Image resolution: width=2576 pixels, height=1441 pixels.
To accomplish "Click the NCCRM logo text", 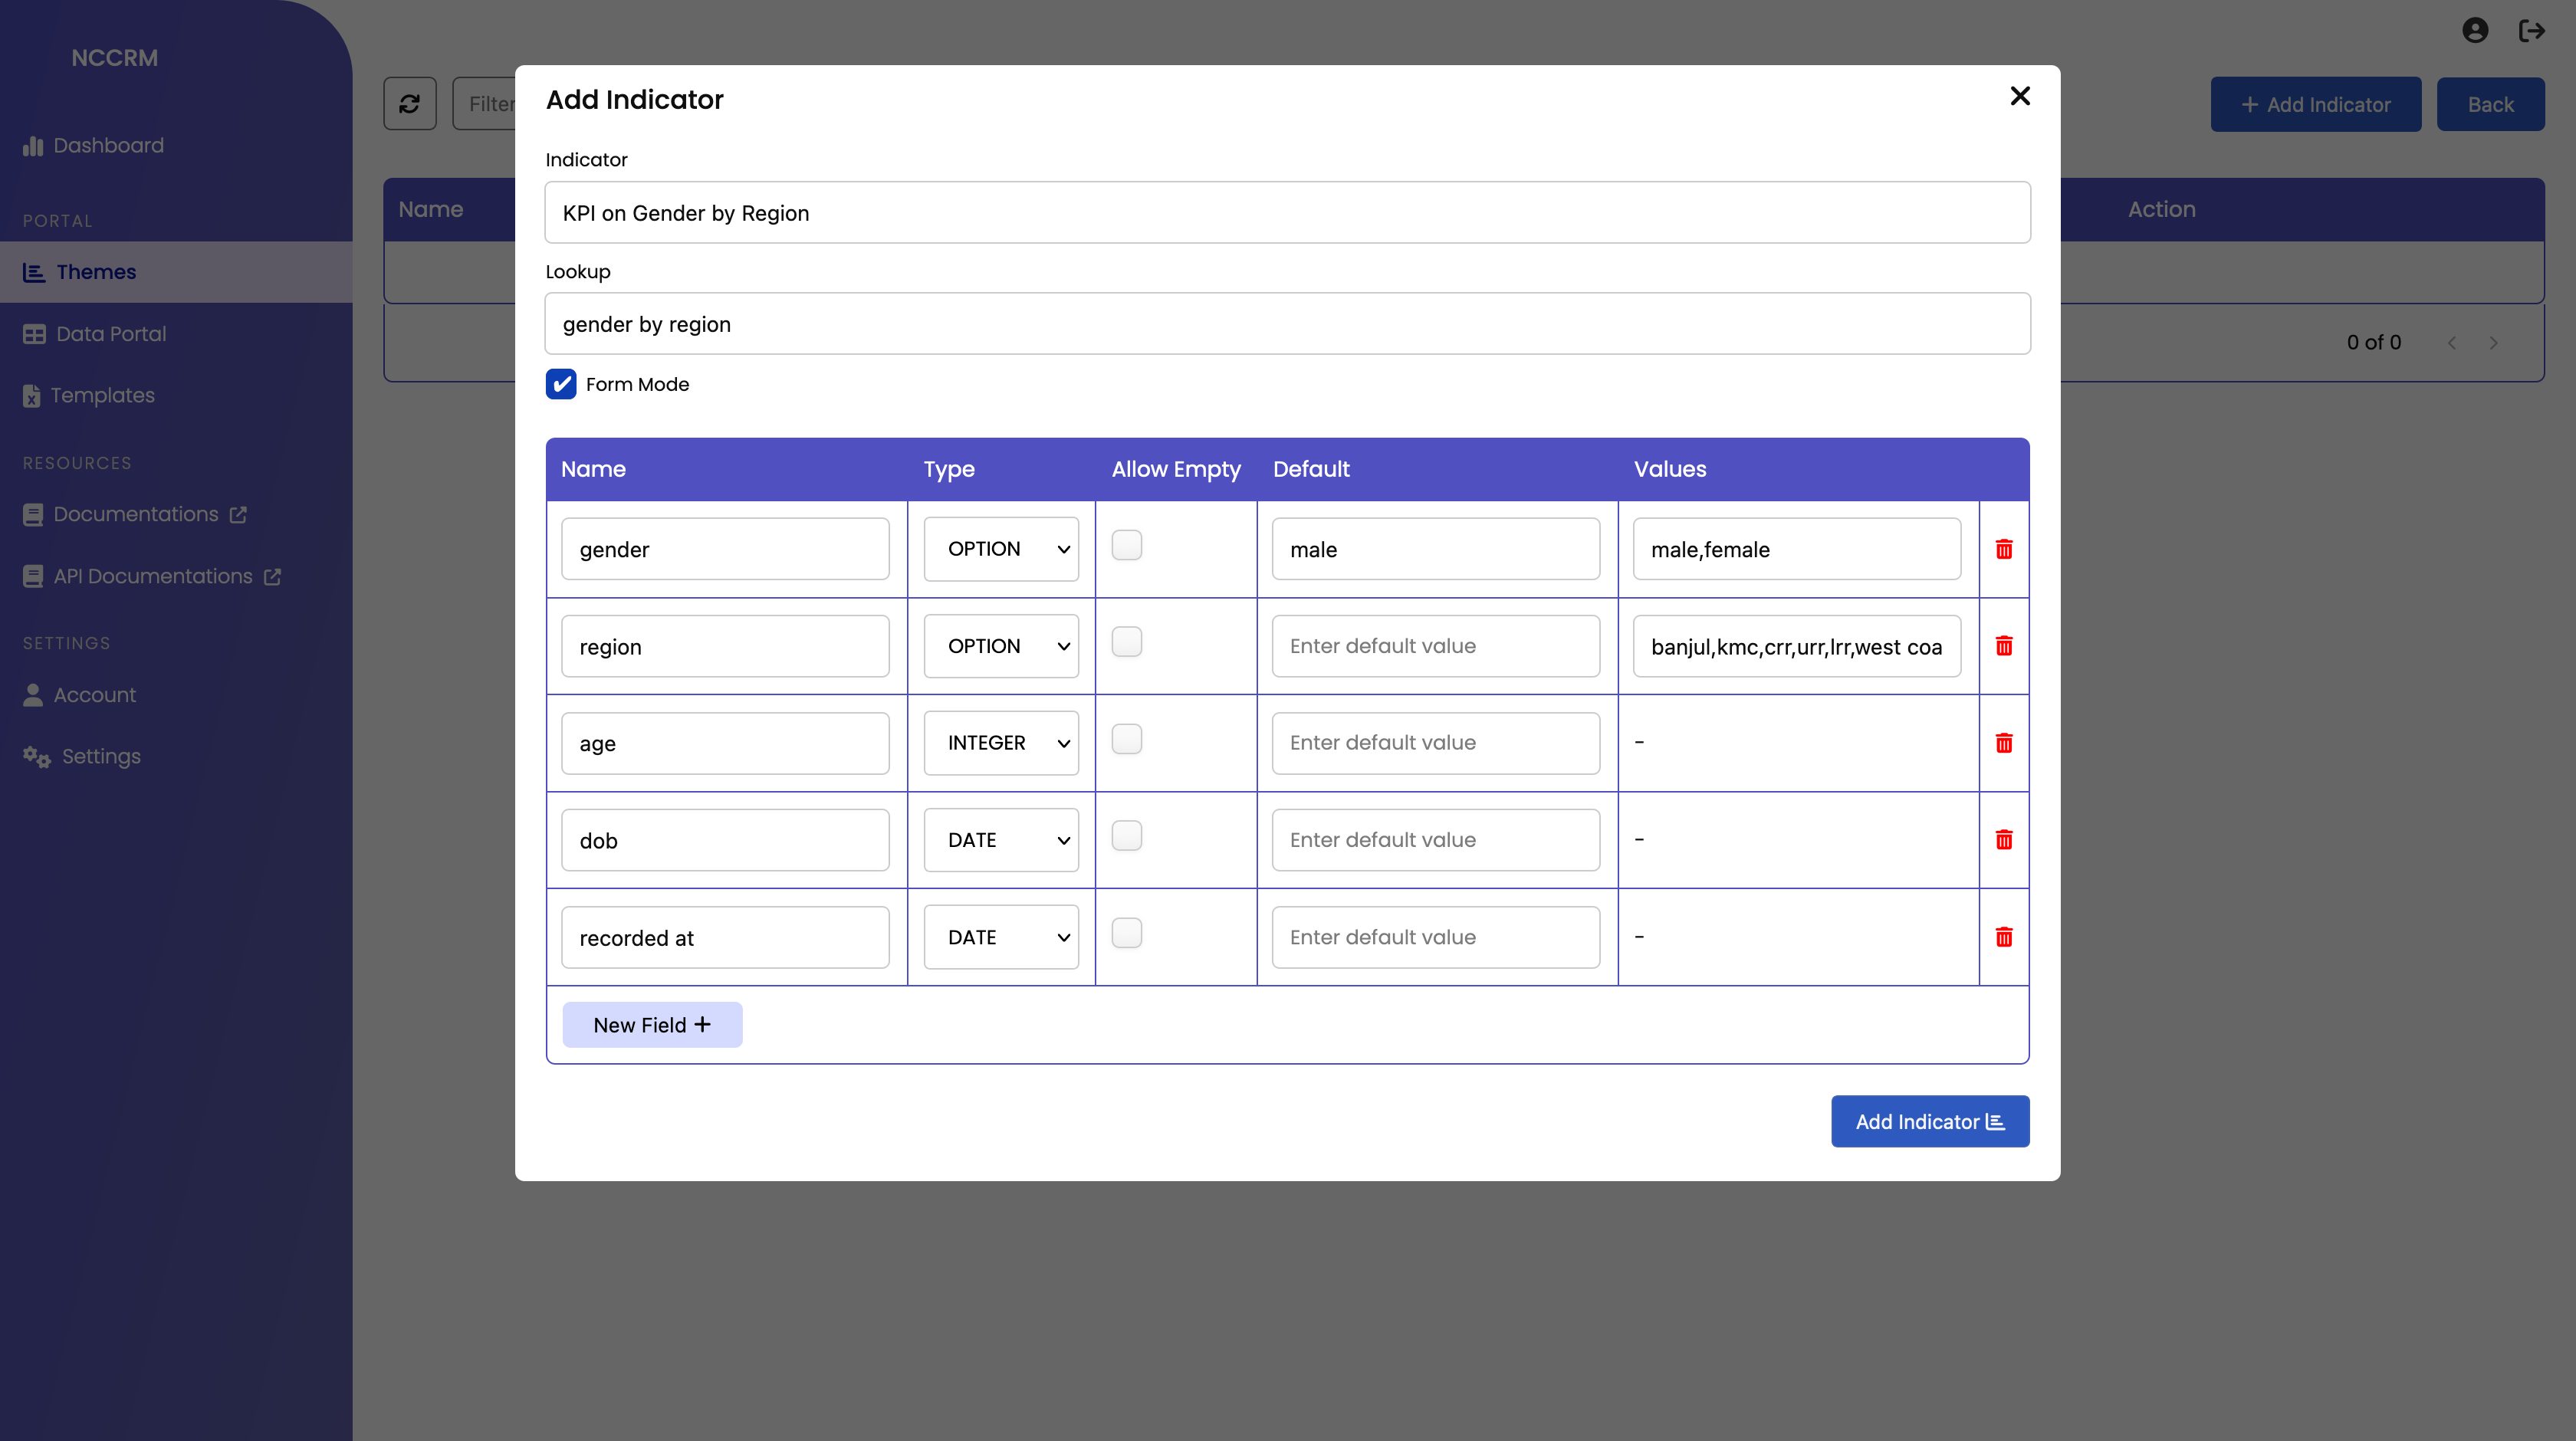I will [115, 58].
